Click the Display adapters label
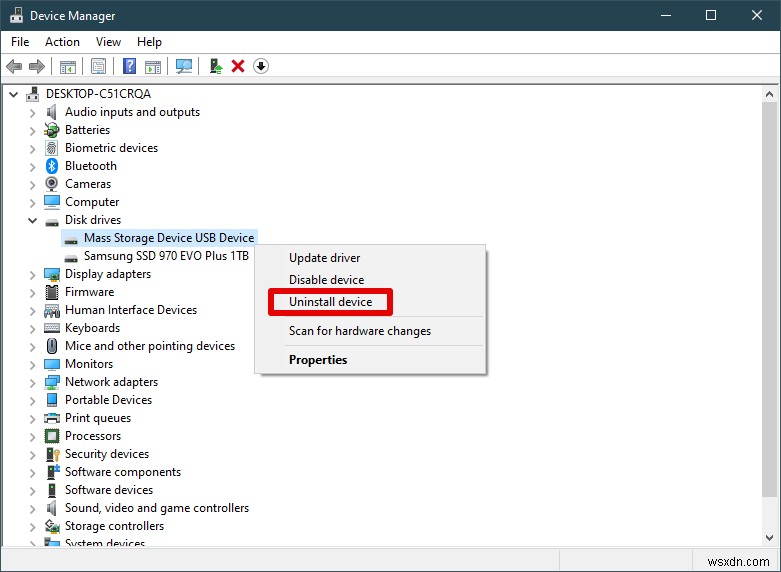 (x=108, y=275)
